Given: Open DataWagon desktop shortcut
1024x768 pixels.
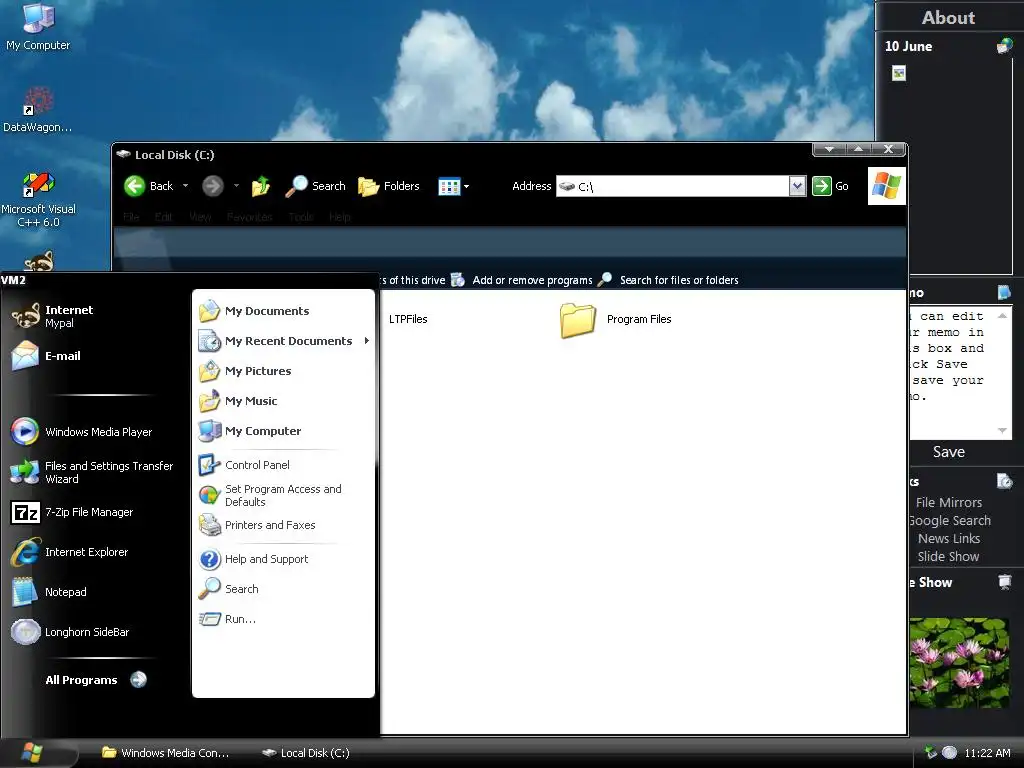Looking at the screenshot, I should [x=38, y=109].
